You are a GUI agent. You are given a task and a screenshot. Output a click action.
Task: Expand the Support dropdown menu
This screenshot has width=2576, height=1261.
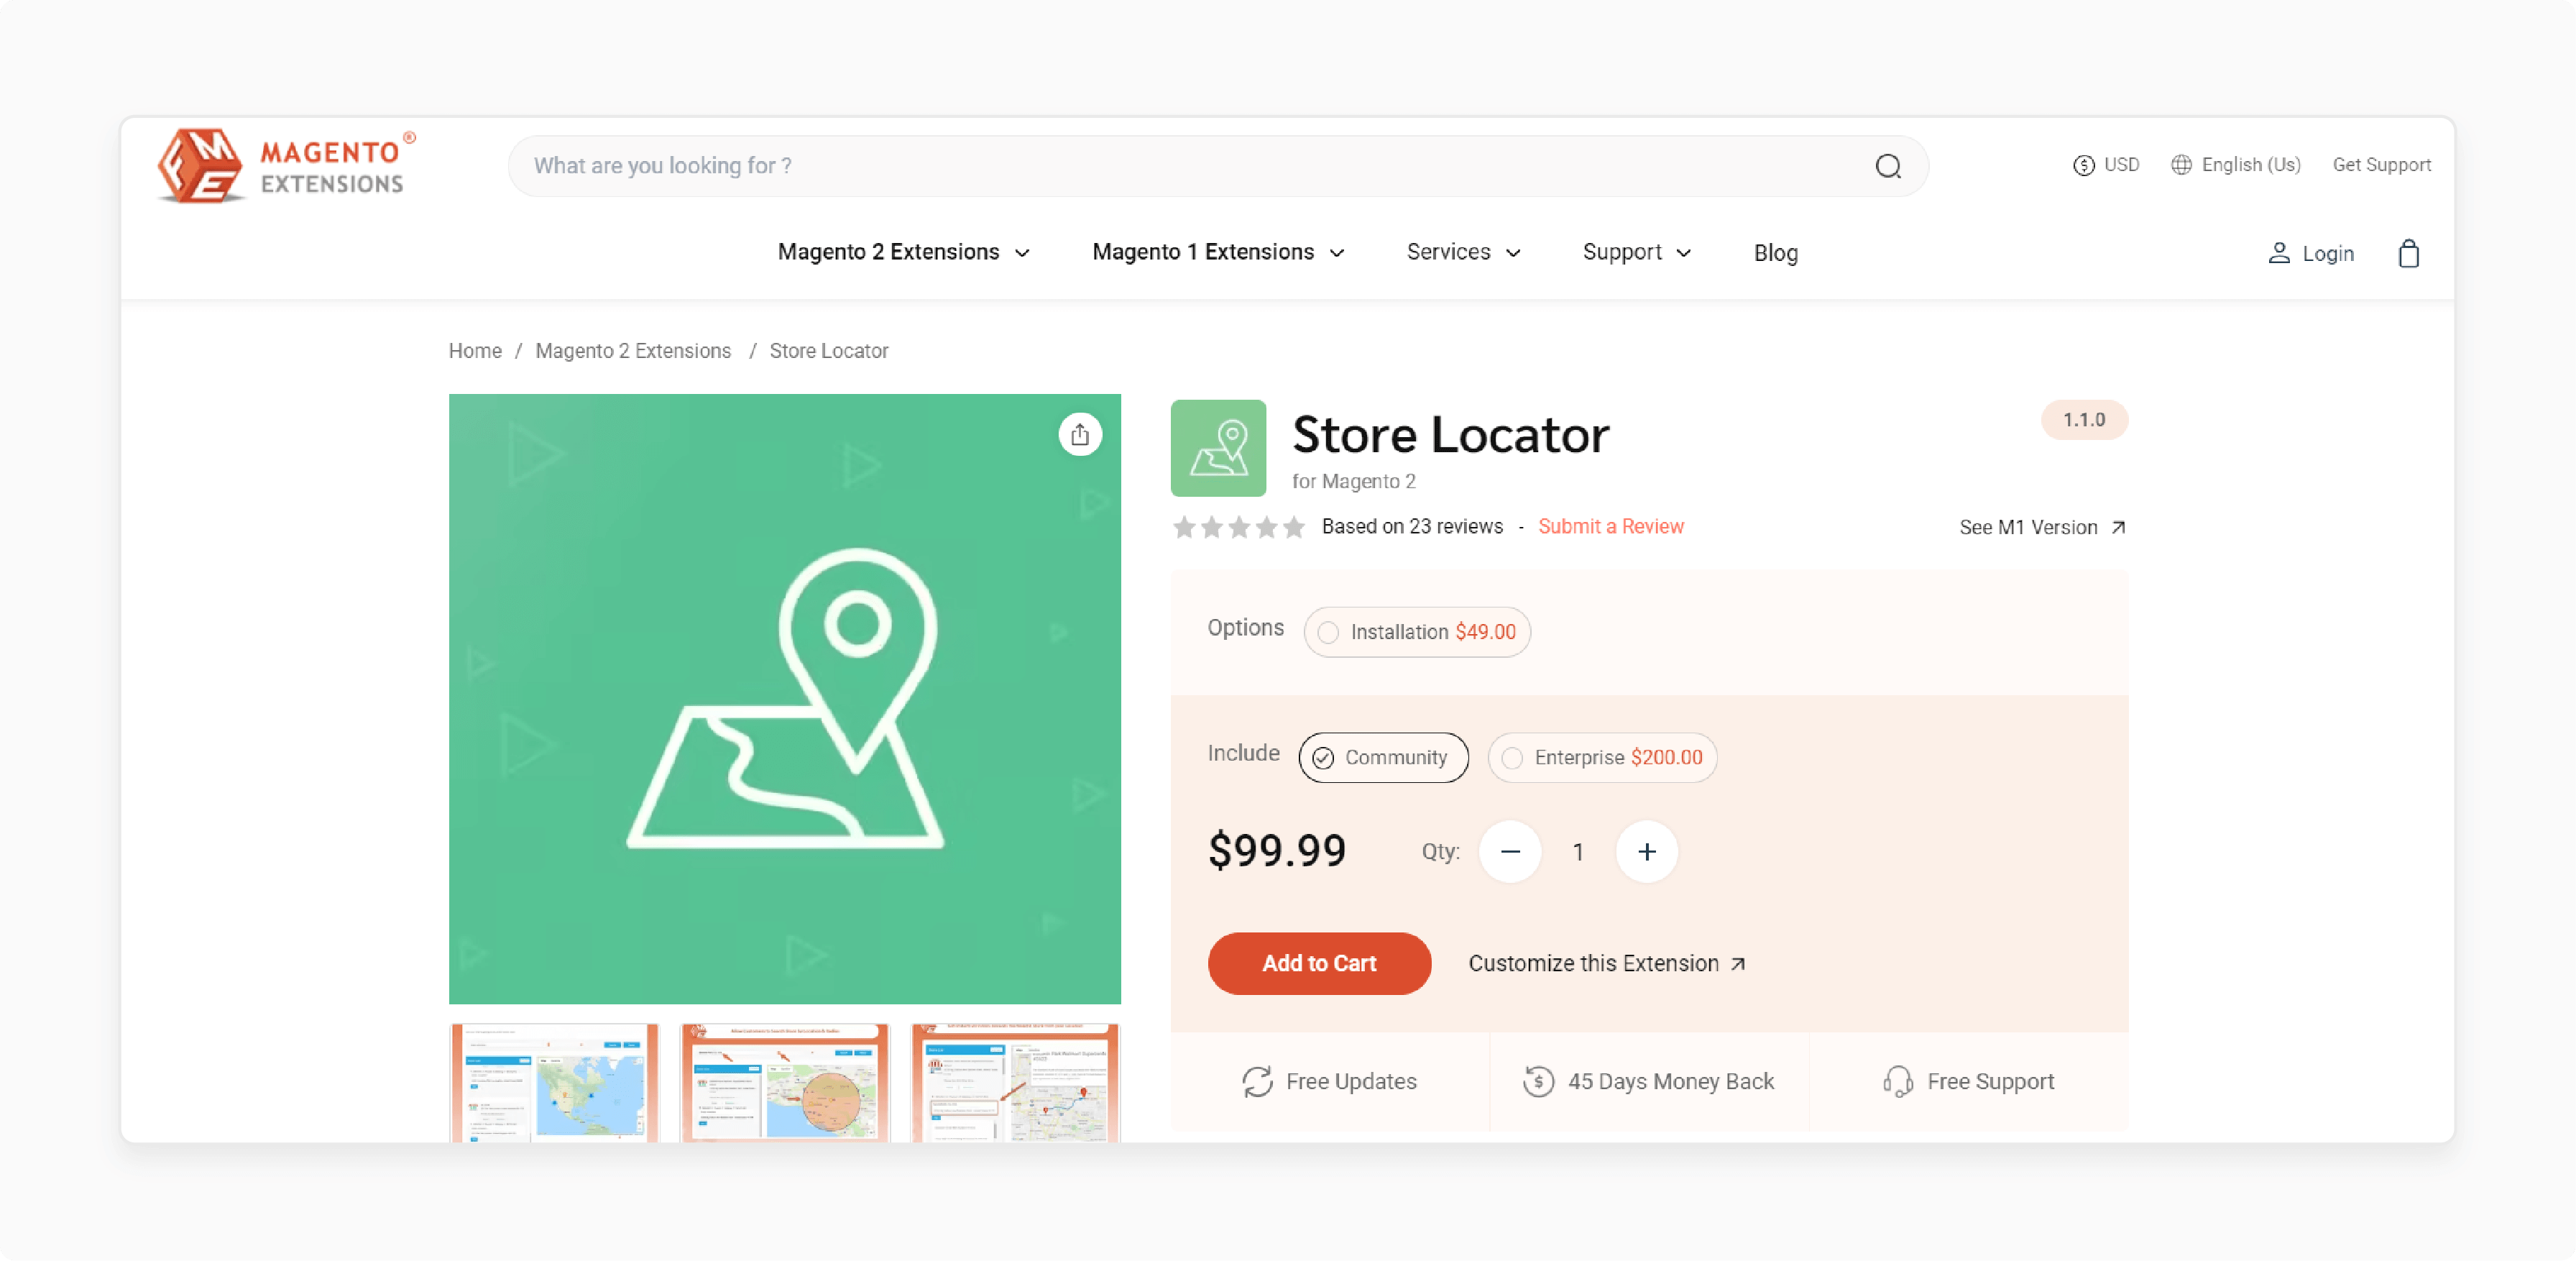(1636, 253)
